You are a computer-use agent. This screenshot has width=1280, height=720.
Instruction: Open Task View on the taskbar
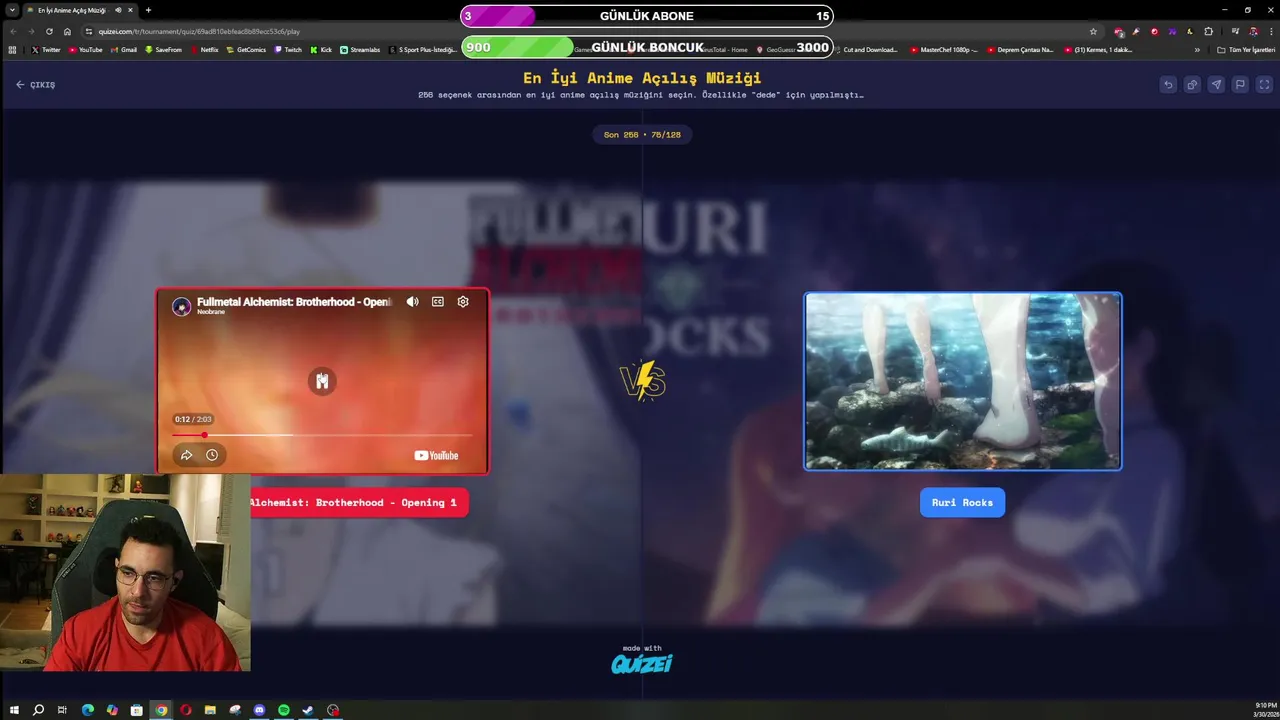(x=62, y=710)
